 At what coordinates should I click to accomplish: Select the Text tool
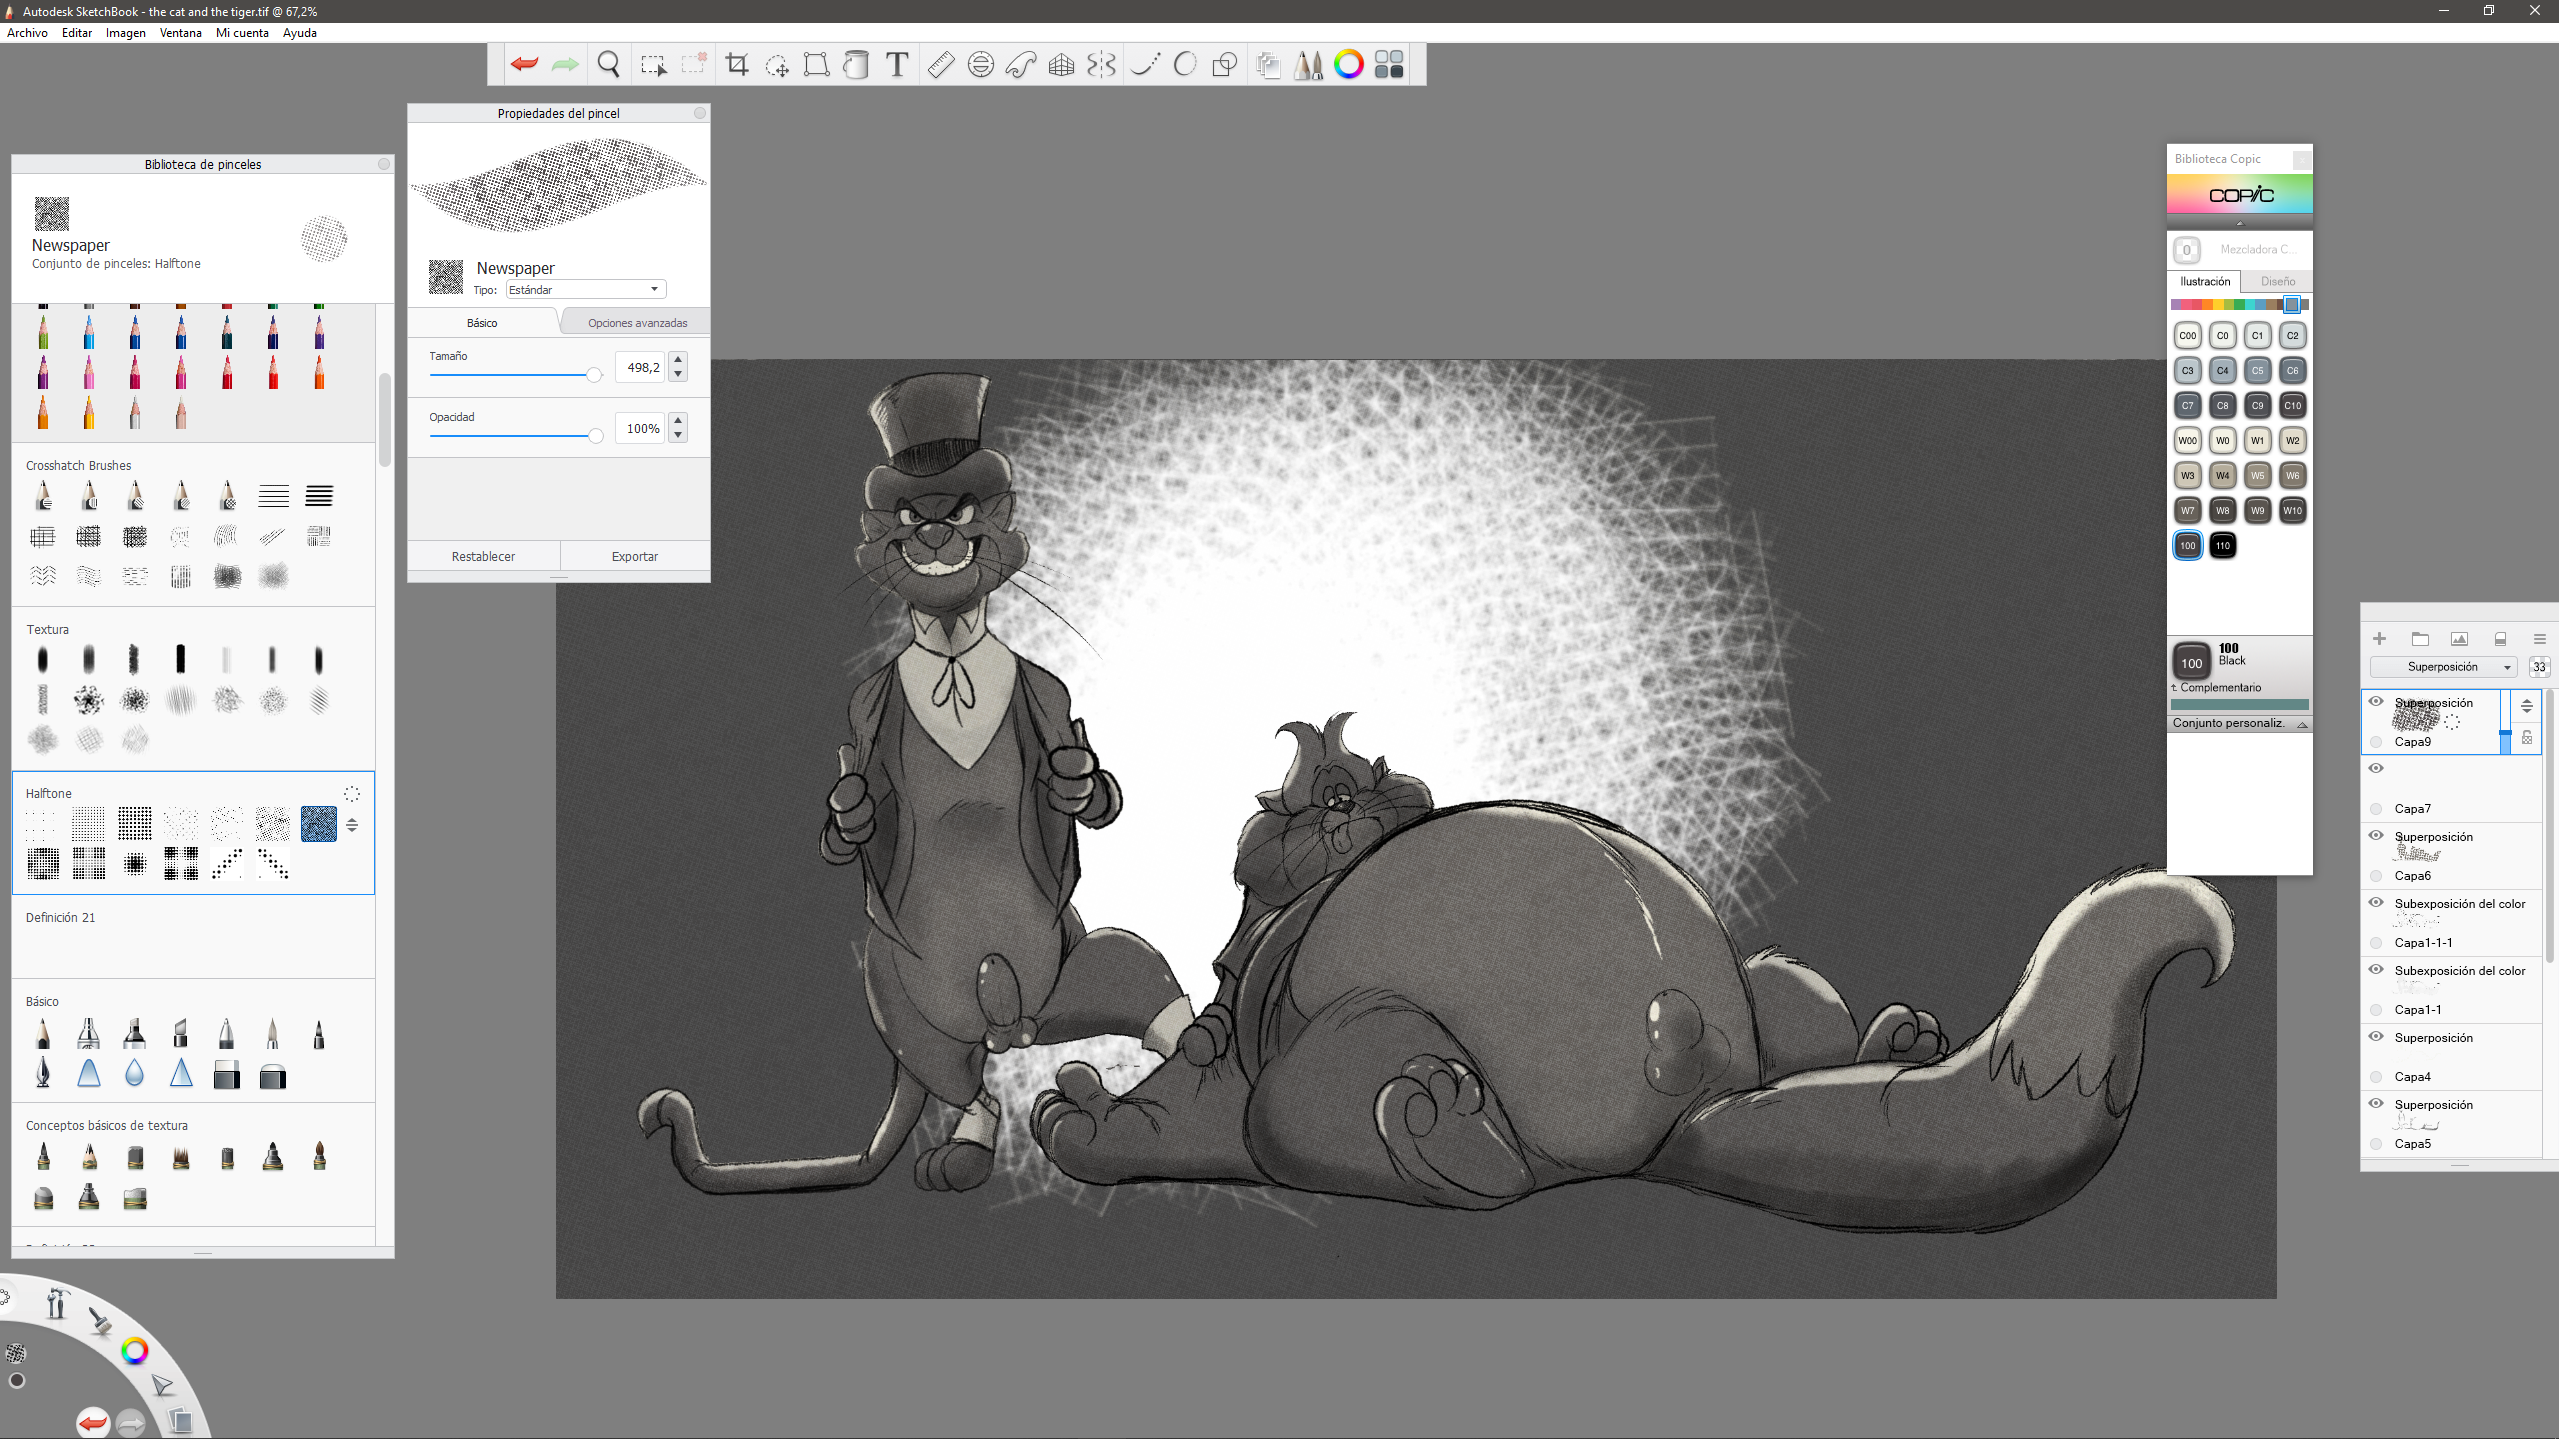pyautogui.click(x=897, y=65)
